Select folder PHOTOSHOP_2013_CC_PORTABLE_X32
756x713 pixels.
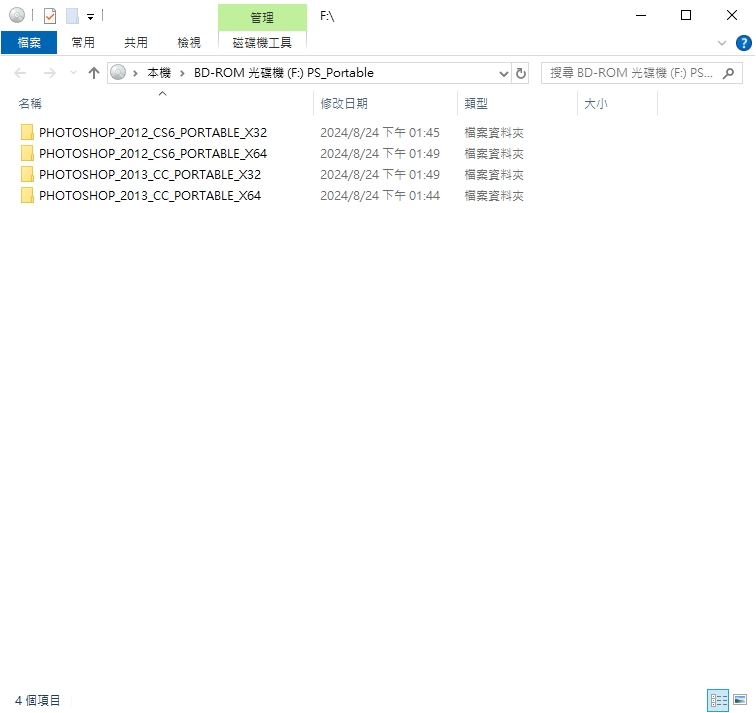point(150,175)
